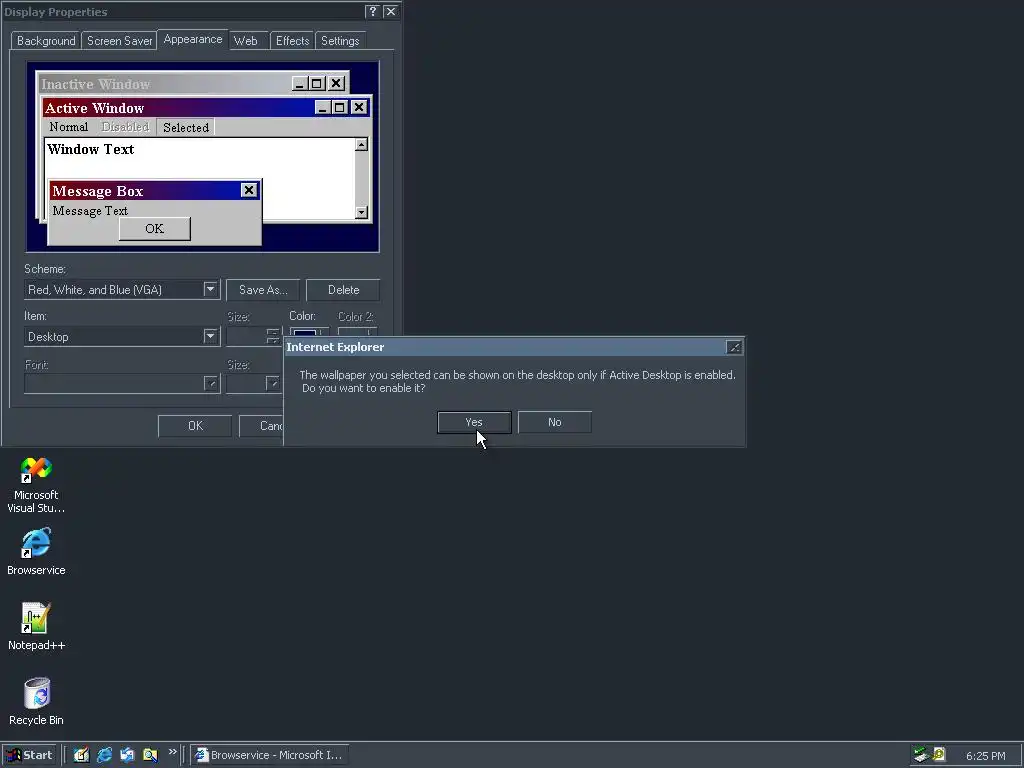Click the first Quick Launch icon beside Start
Viewport: 1024px width, 768px height.
81,755
